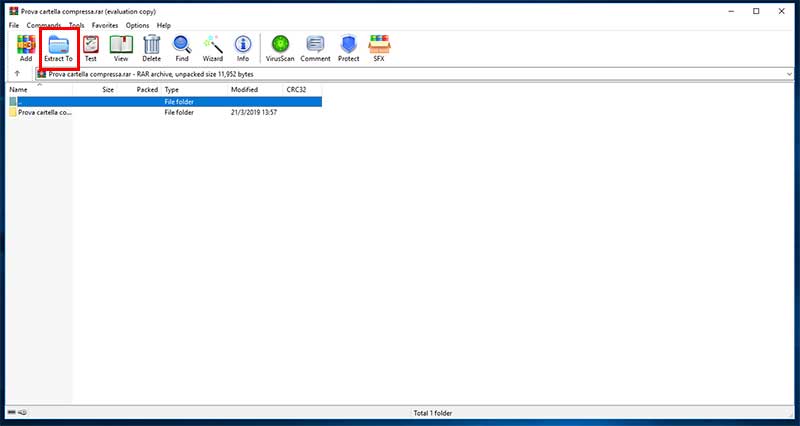The width and height of the screenshot is (800, 426).
Task: Open the Find magnifier tool
Action: tap(182, 48)
